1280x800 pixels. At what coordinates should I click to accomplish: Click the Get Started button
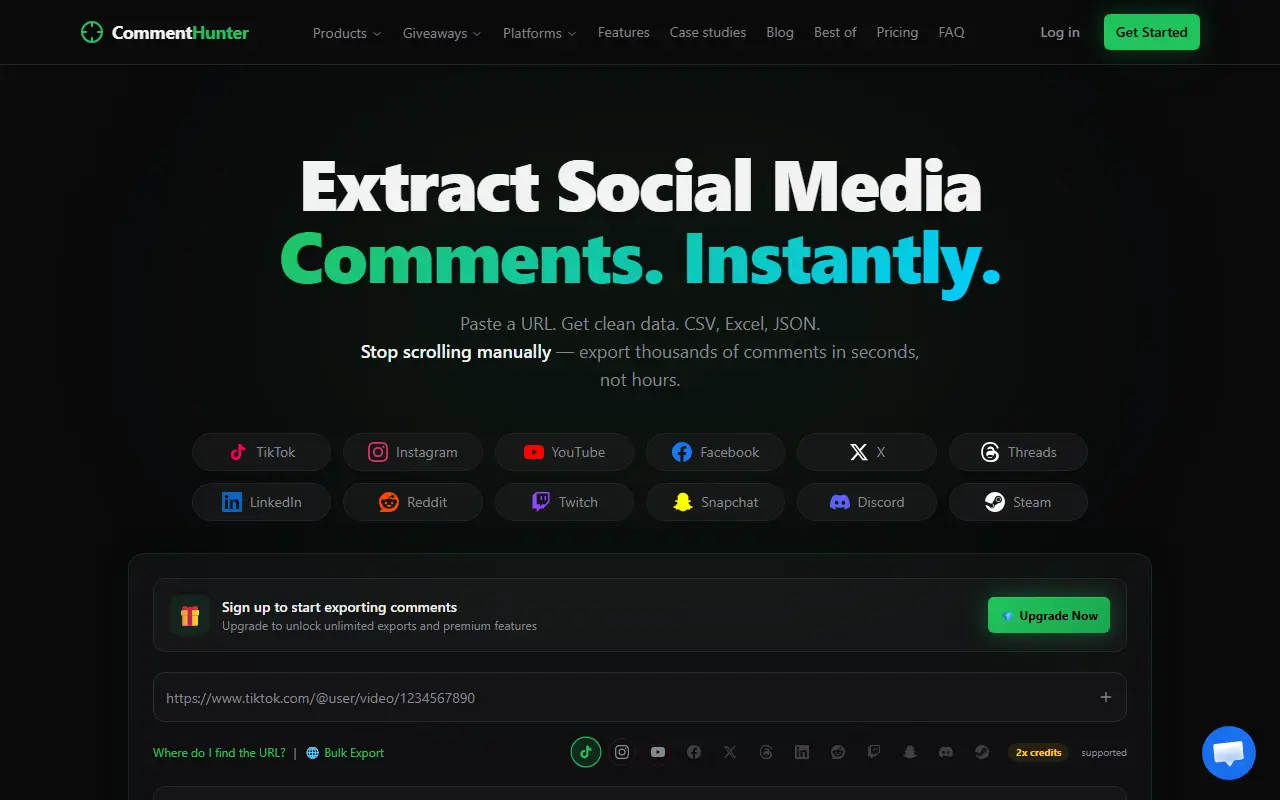point(1152,32)
